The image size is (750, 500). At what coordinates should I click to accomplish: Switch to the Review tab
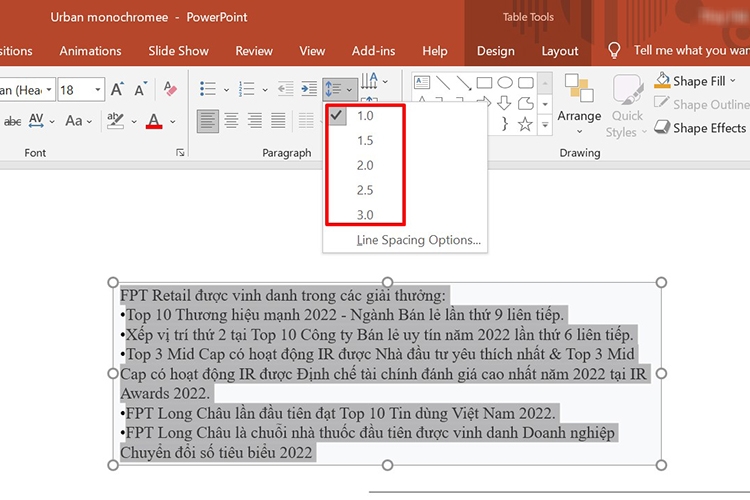coord(254,51)
